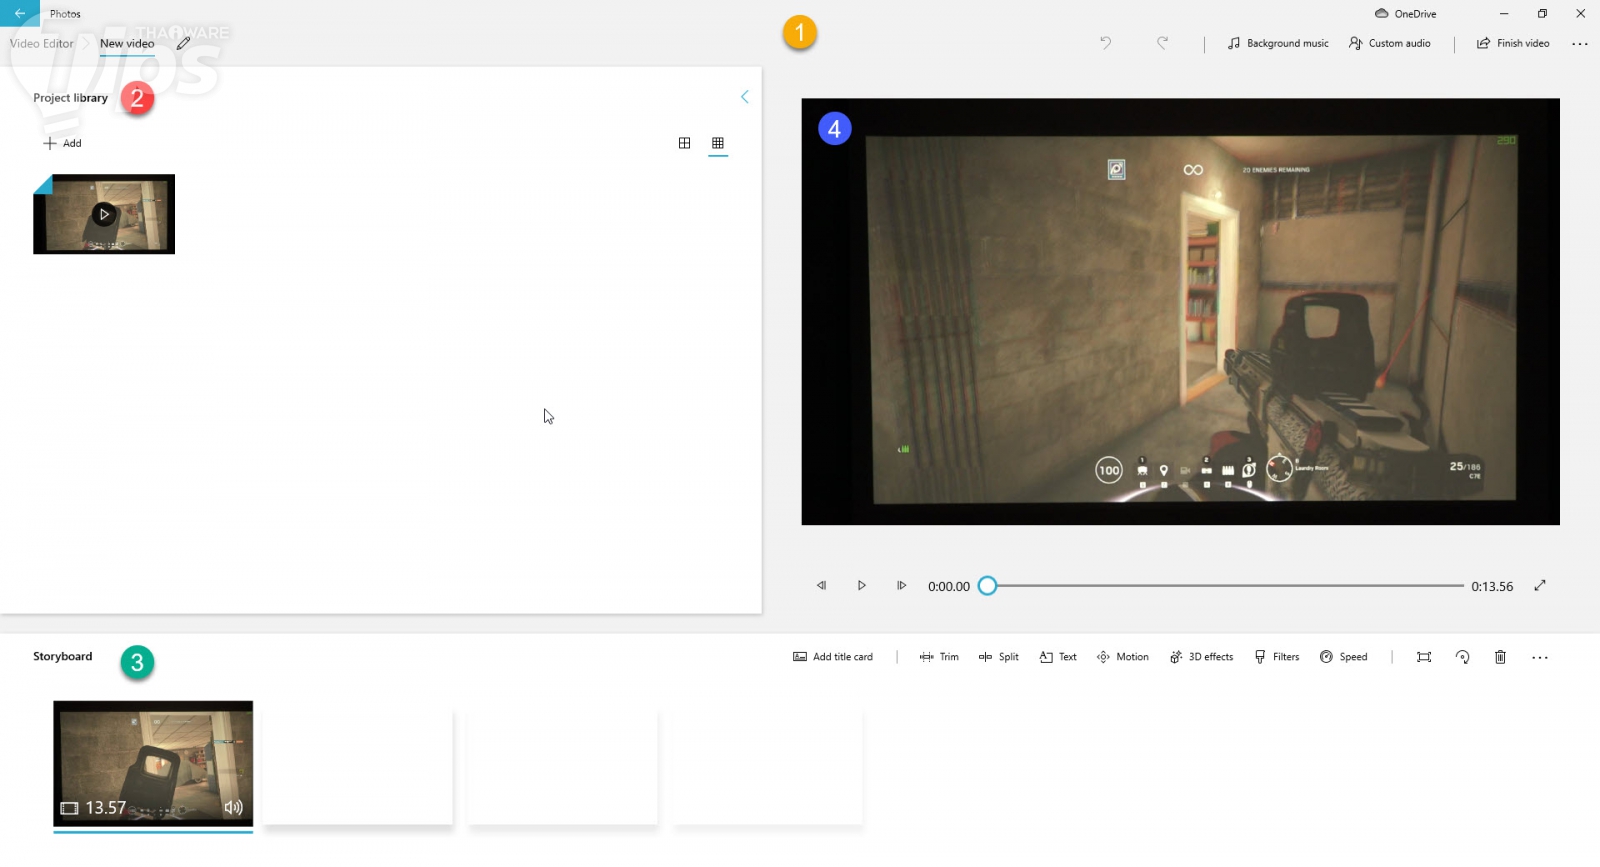1600x867 pixels.
Task: Open Motion options for the clip
Action: tap(1123, 657)
